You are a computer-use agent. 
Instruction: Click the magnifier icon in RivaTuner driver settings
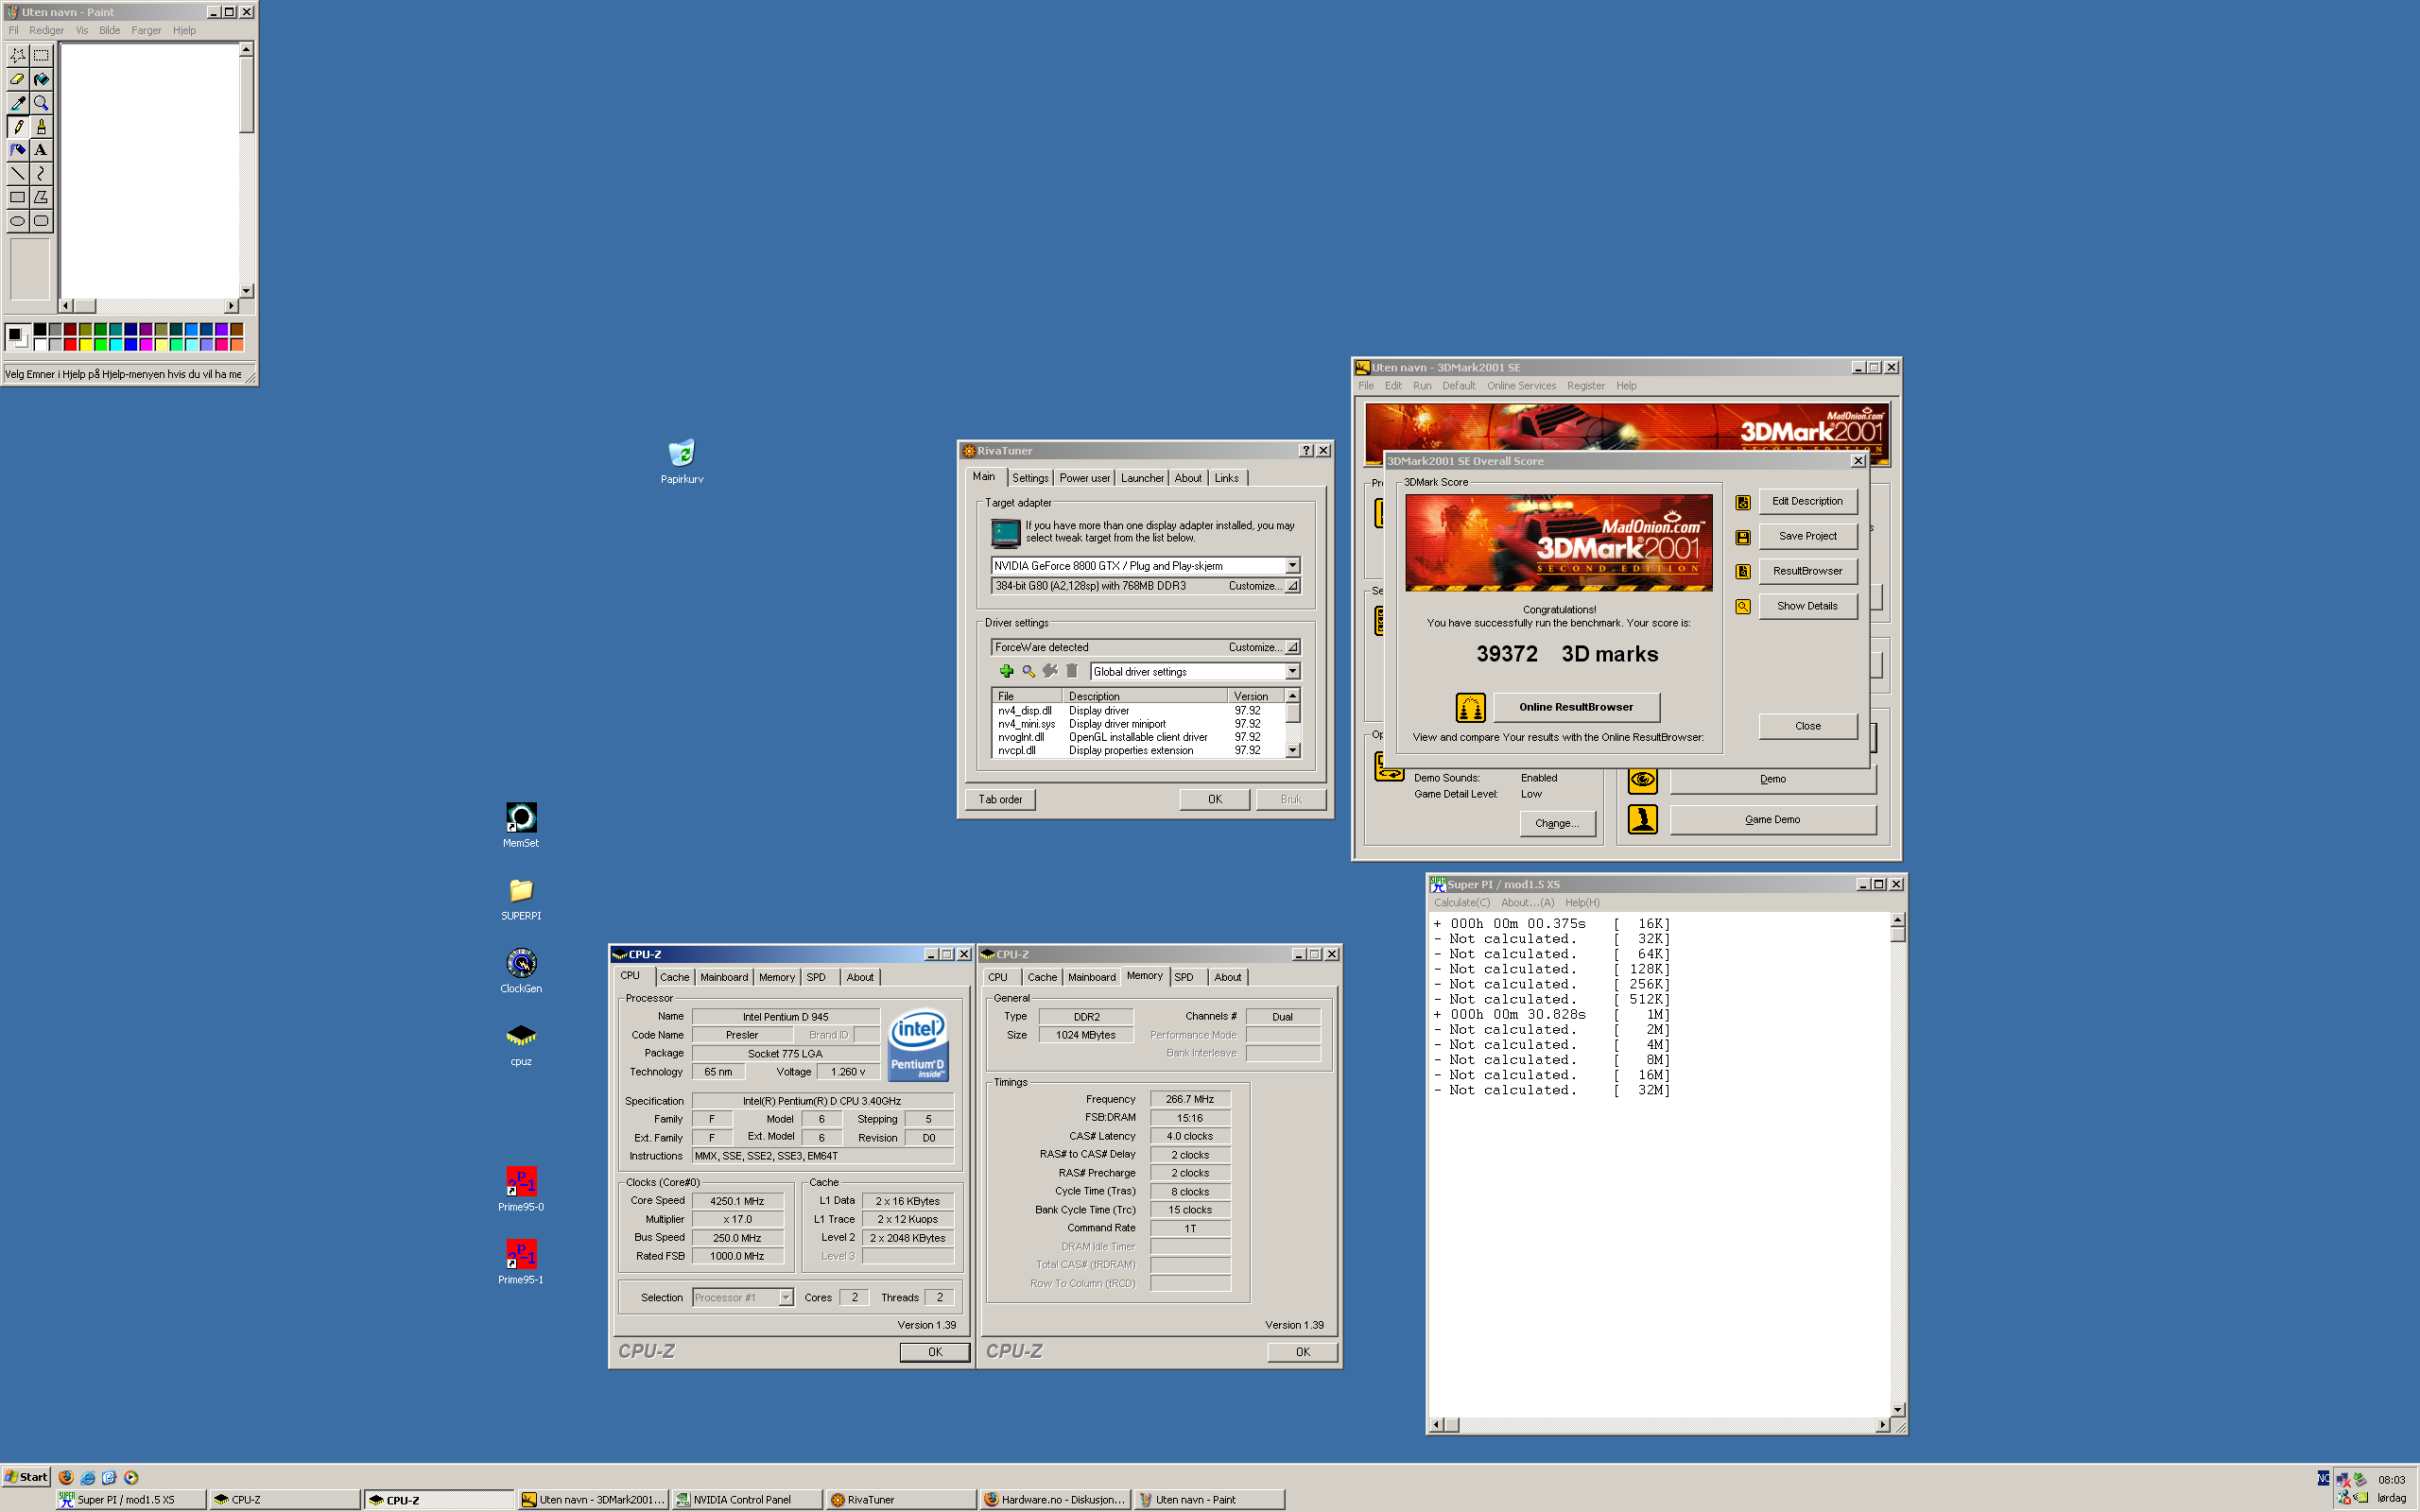pyautogui.click(x=1028, y=671)
